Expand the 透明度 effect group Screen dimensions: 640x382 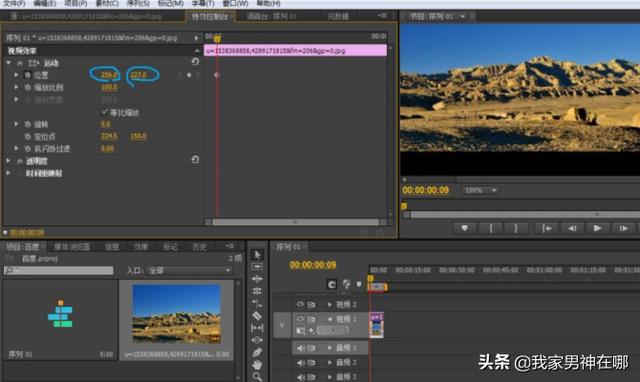click(x=9, y=161)
